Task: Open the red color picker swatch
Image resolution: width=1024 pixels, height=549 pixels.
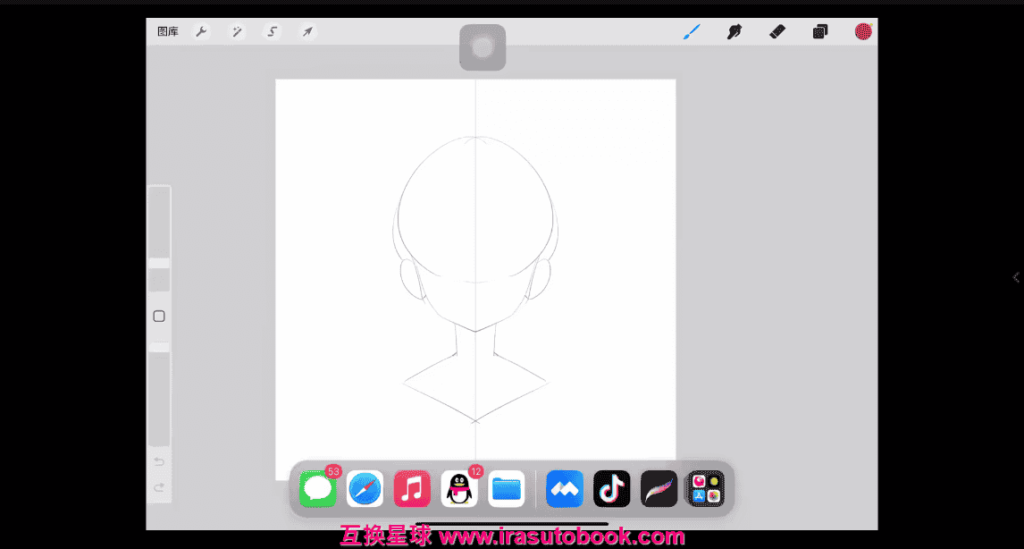Action: pyautogui.click(x=863, y=32)
